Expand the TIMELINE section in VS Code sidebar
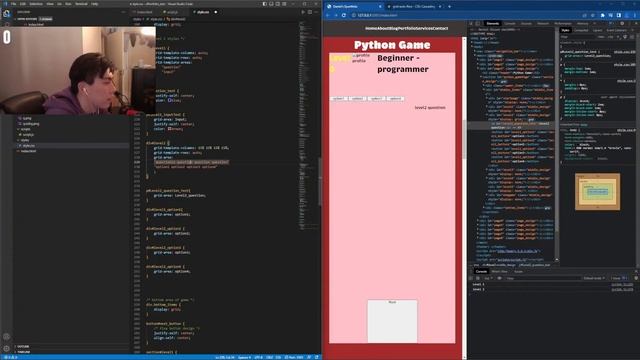Screen dimensions: 640x360 point(23,351)
